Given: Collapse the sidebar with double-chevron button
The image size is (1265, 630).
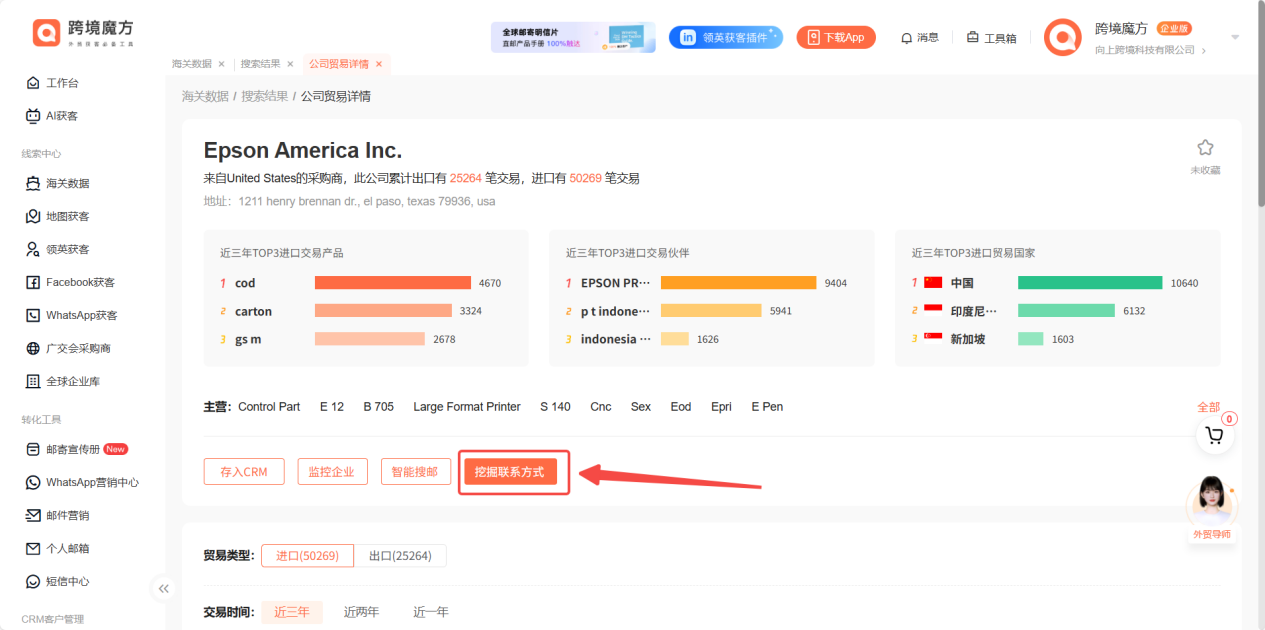Looking at the screenshot, I should point(164,589).
